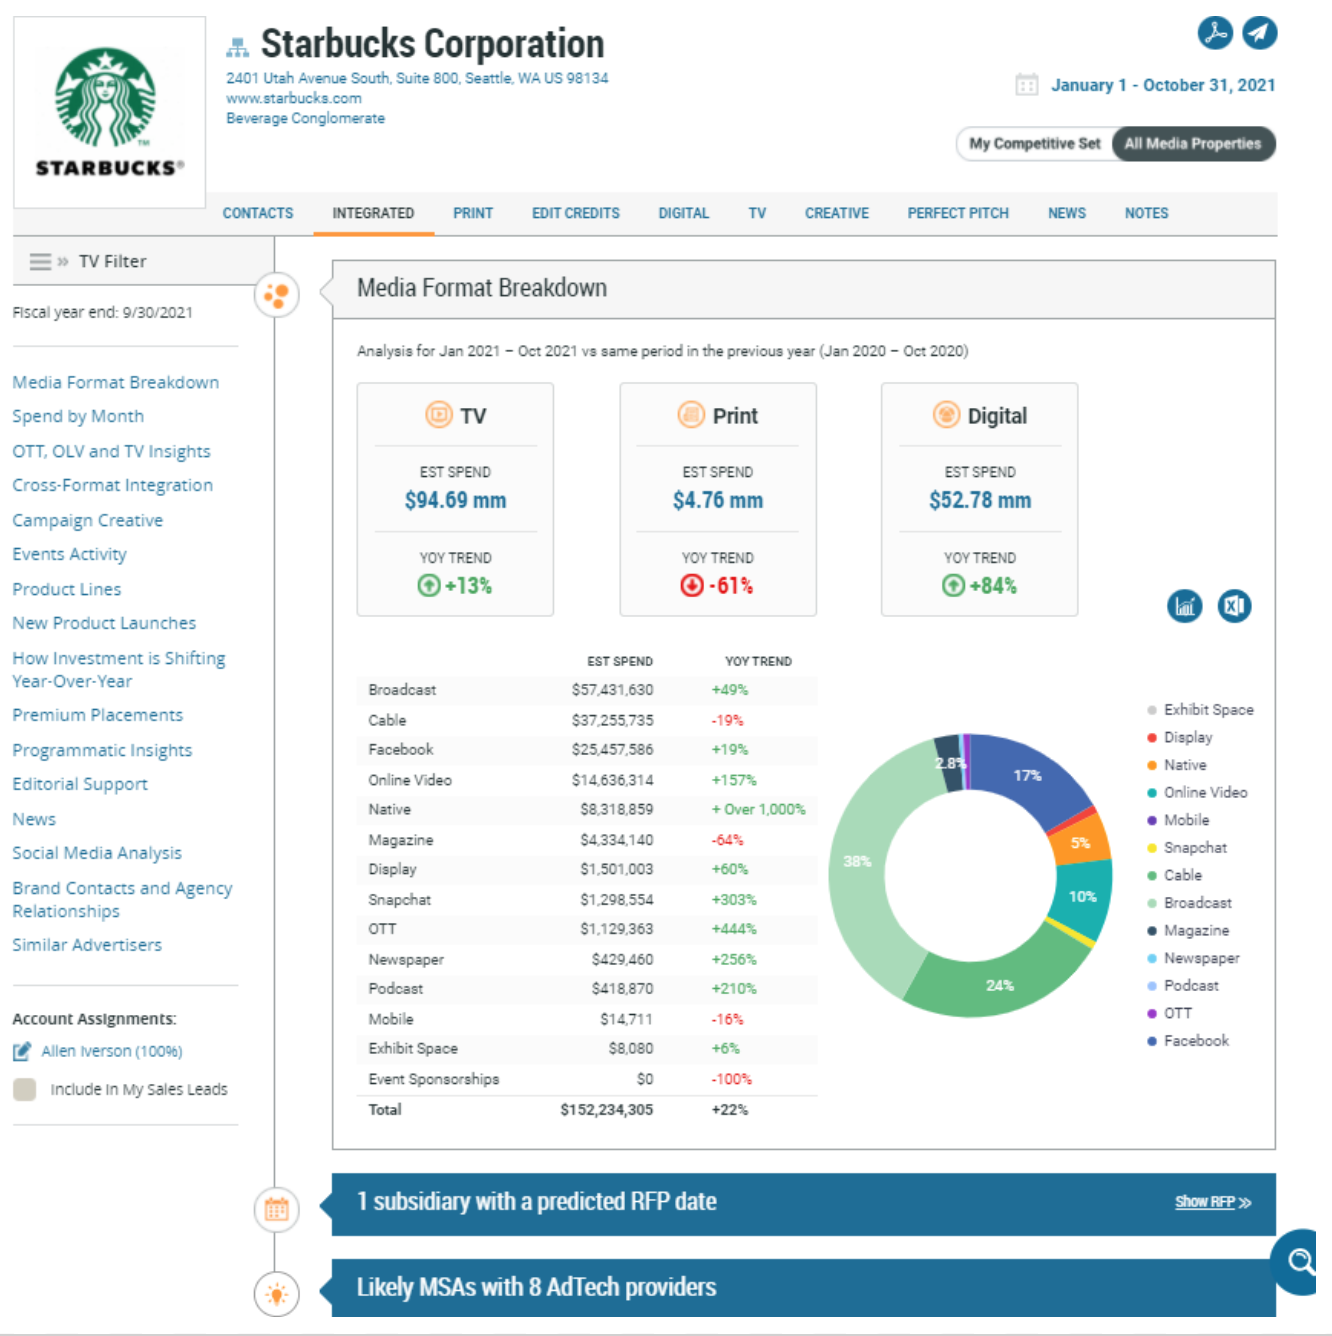Open the EDIT CREDITS tab

pos(576,213)
